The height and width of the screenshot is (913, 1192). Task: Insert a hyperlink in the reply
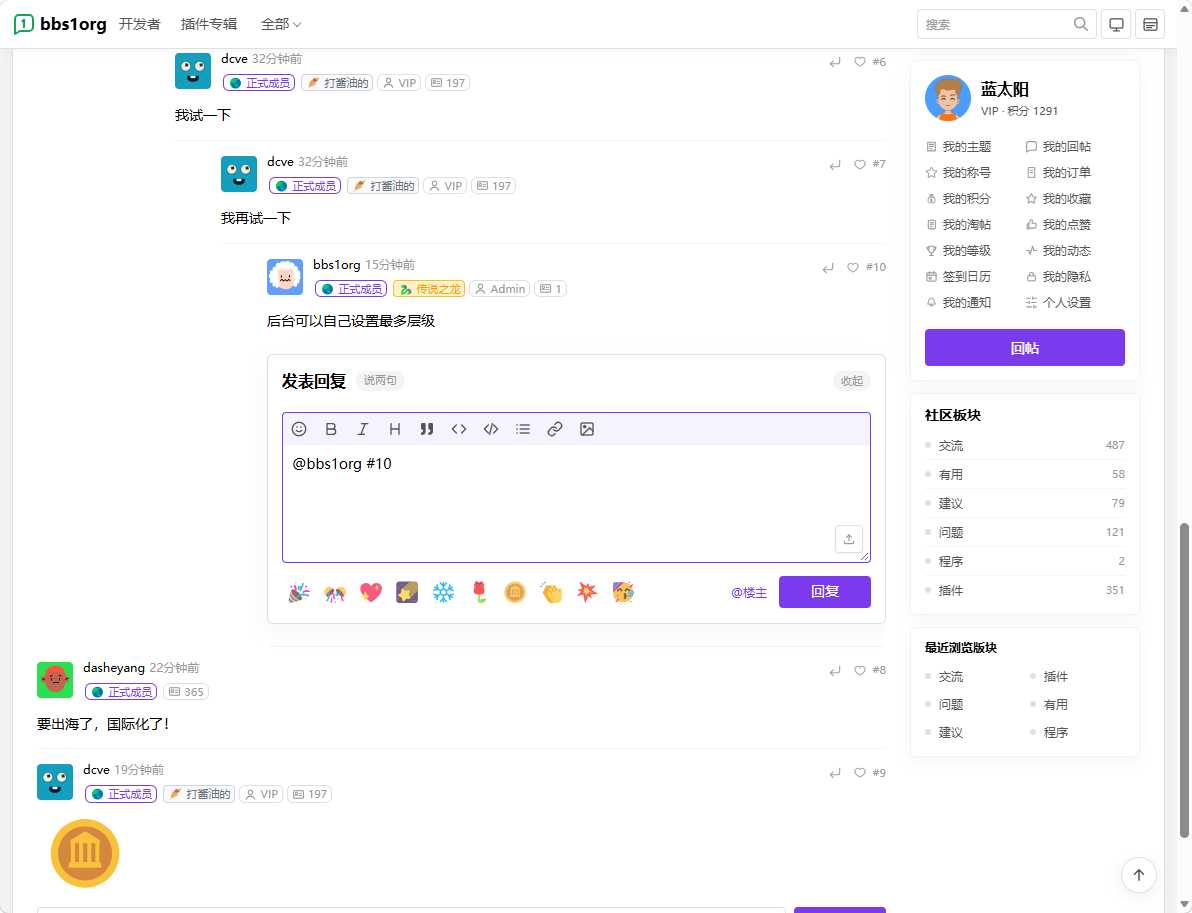[555, 430]
